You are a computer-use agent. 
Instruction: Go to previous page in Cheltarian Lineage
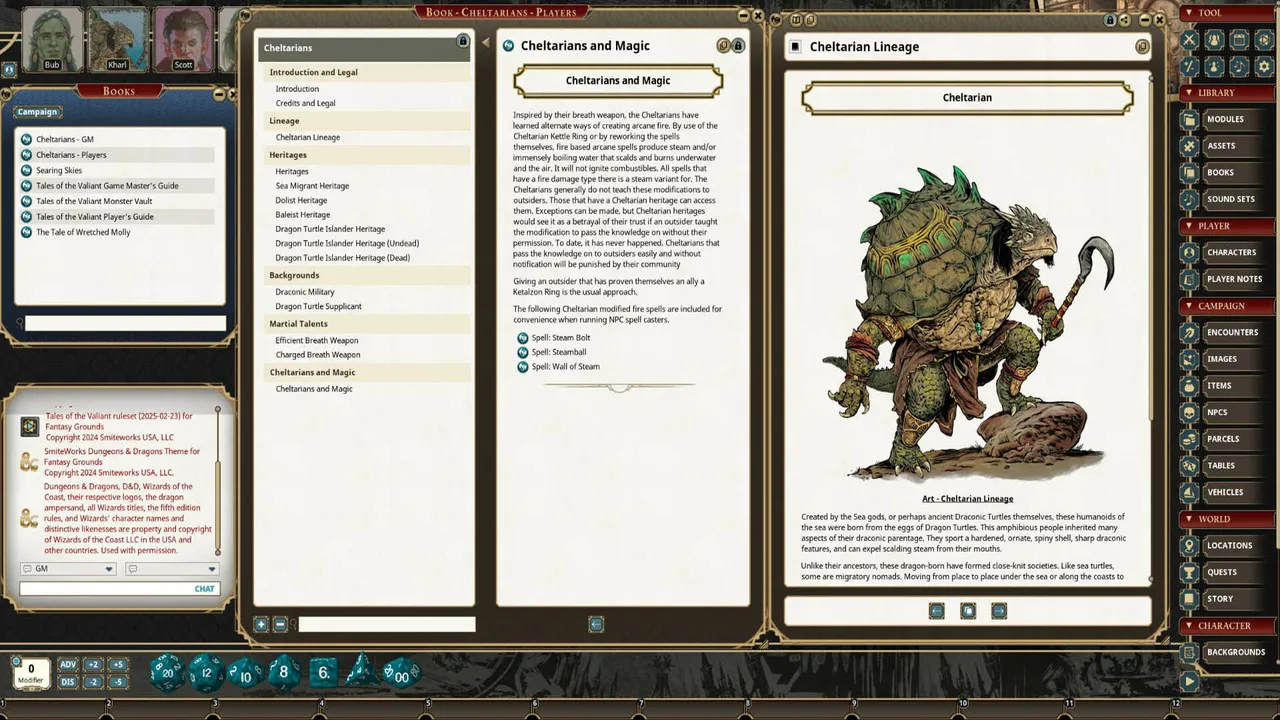(936, 611)
